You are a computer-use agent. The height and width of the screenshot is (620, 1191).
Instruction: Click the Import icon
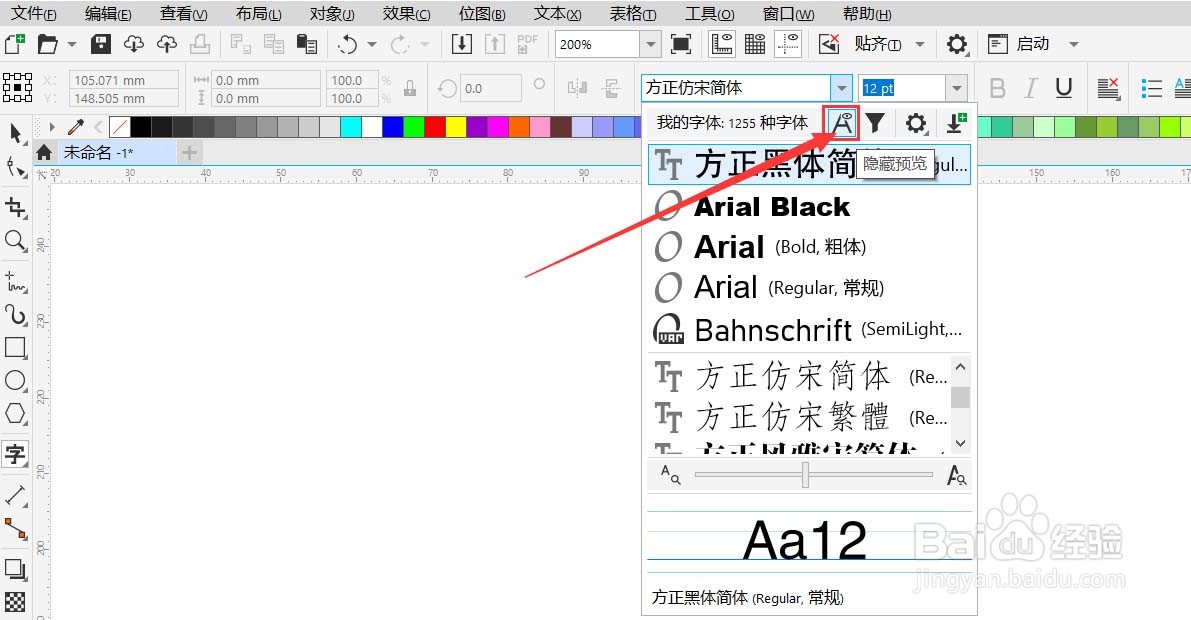tap(461, 44)
